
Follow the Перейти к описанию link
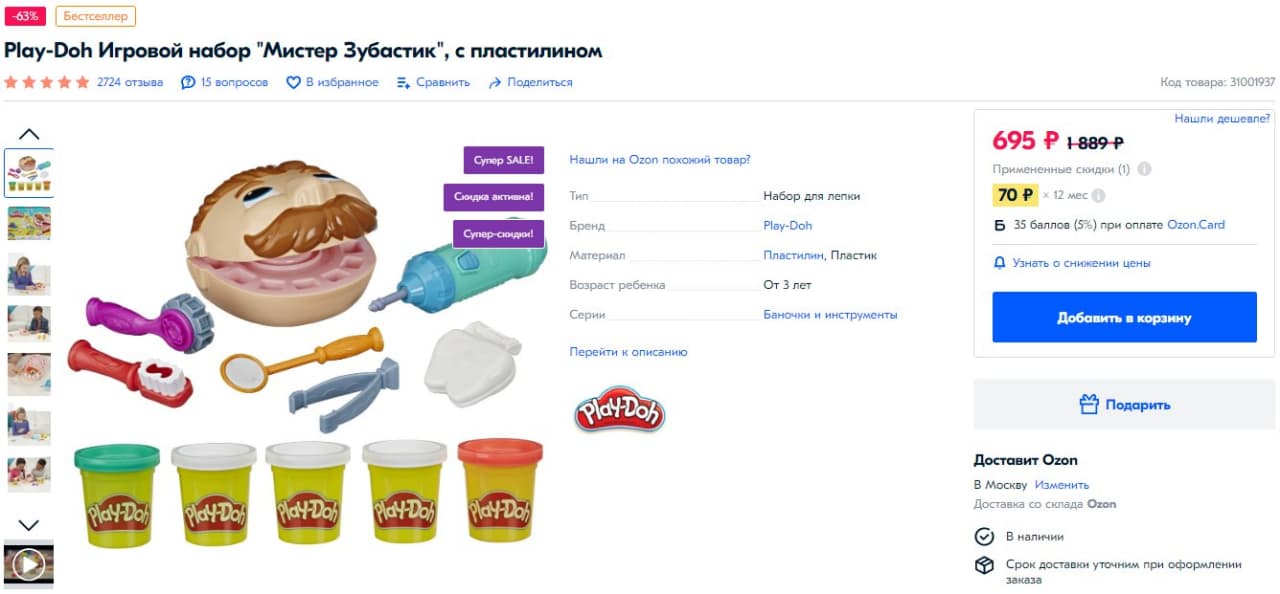628,352
